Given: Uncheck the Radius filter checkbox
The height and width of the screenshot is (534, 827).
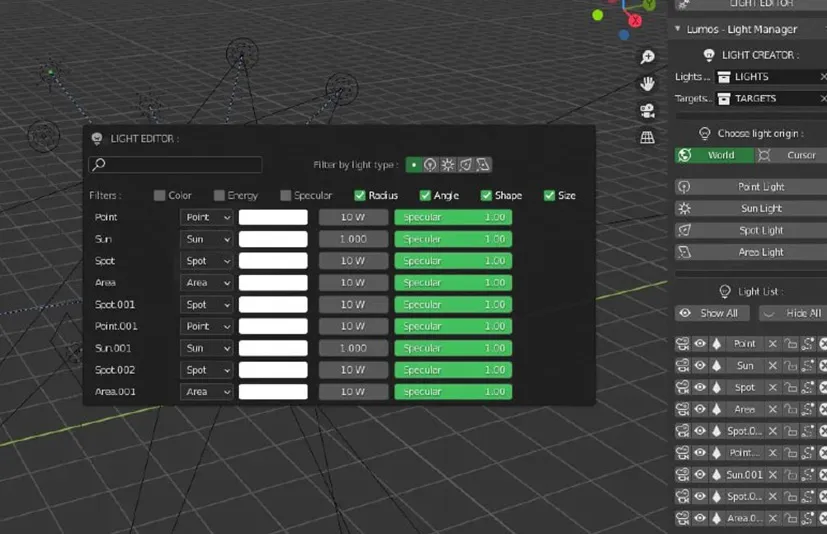Looking at the screenshot, I should point(360,196).
